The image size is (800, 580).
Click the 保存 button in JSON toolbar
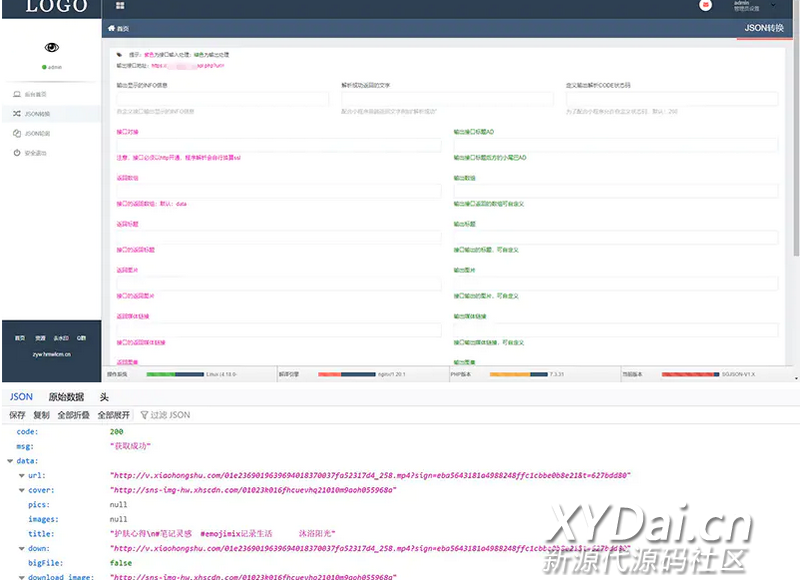pyautogui.click(x=17, y=415)
